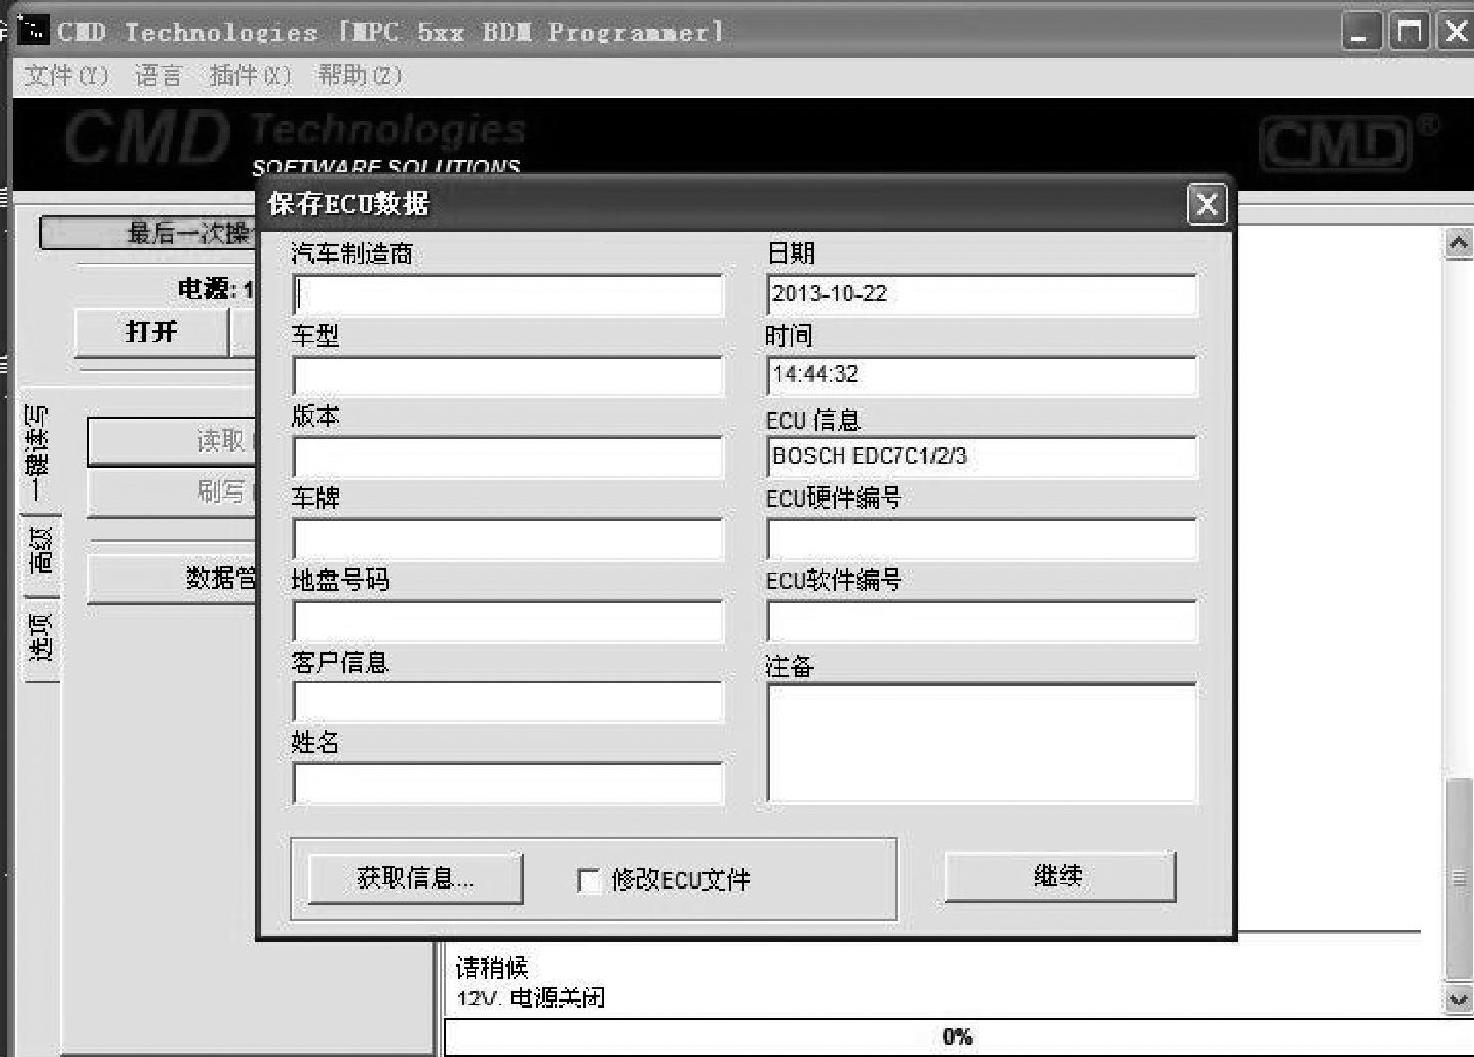Switch to the 一键读写 vertical tab
This screenshot has height=1057, width=1474.
click(x=38, y=452)
